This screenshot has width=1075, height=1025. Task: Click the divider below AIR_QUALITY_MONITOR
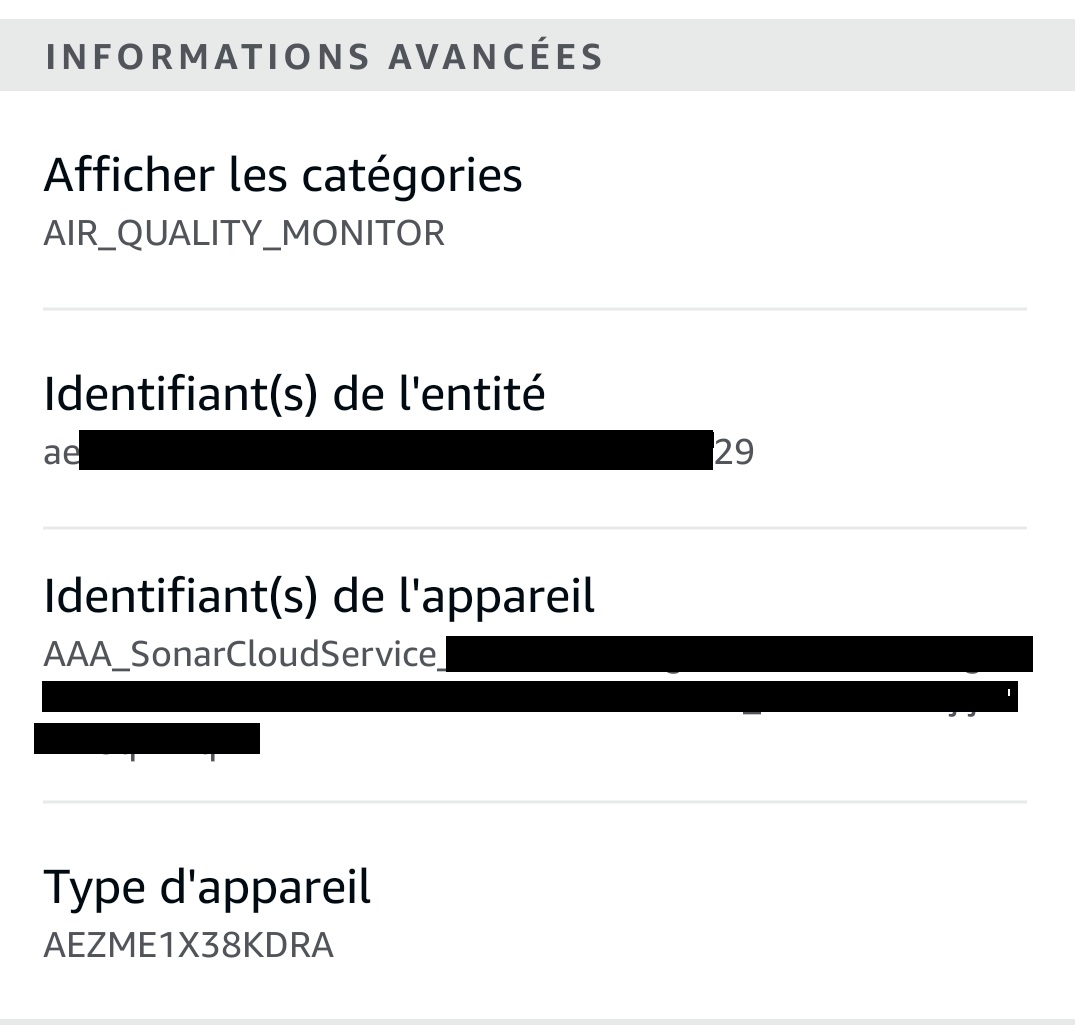[535, 309]
